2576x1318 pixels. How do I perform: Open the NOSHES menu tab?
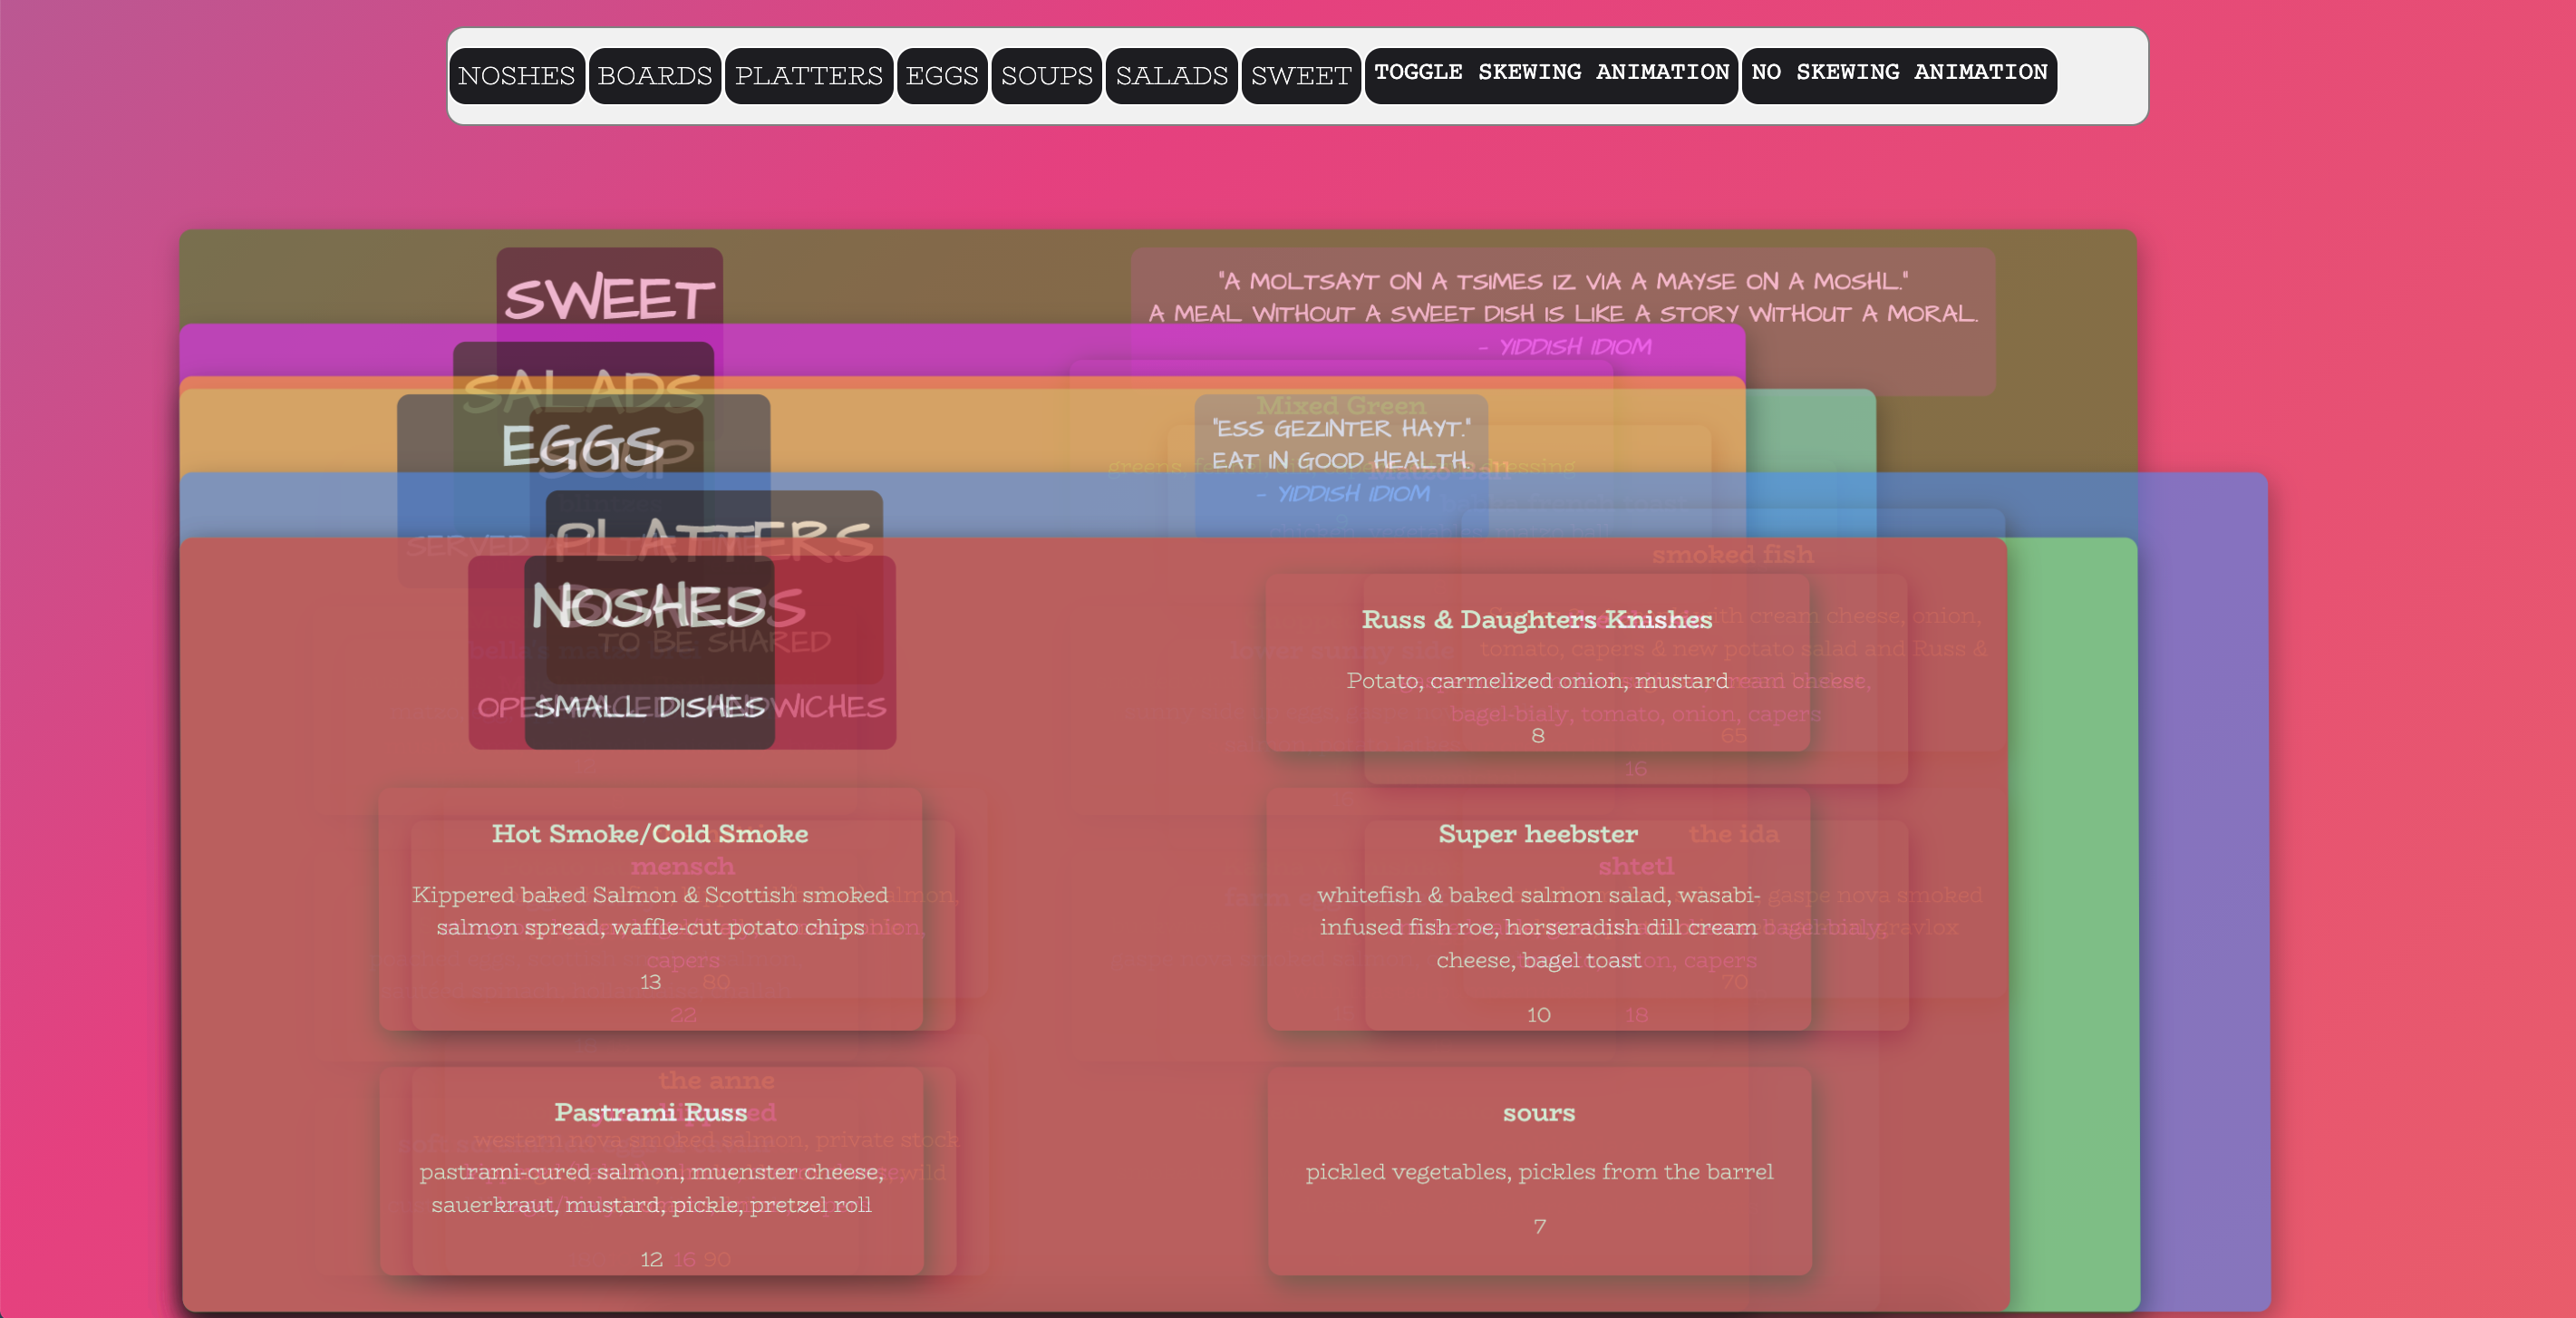click(516, 76)
